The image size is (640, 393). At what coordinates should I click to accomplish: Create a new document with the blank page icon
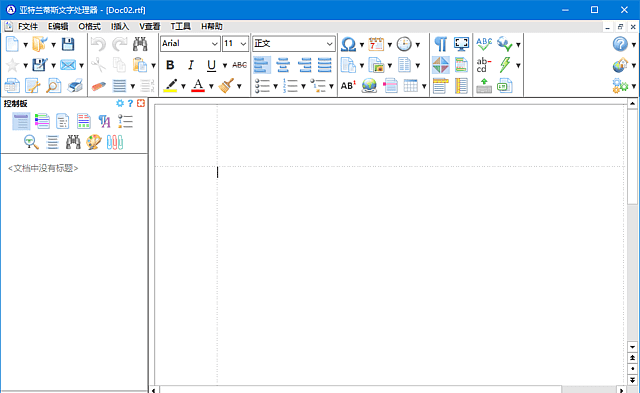pos(12,44)
